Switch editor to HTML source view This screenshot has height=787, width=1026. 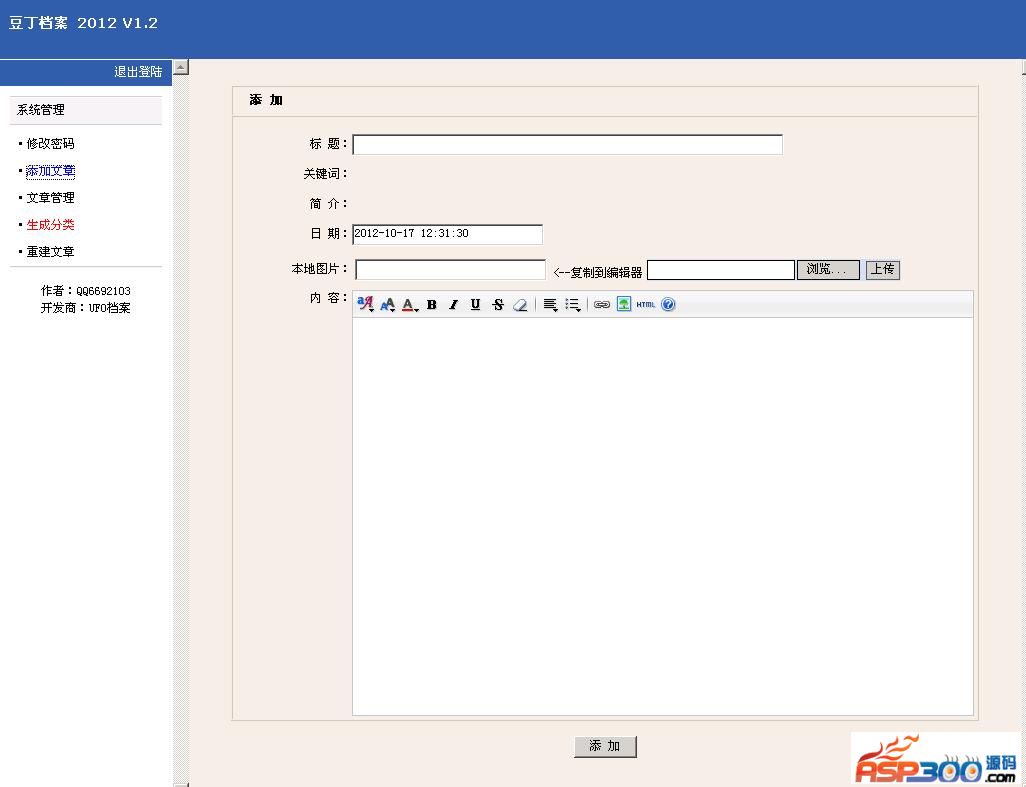646,304
